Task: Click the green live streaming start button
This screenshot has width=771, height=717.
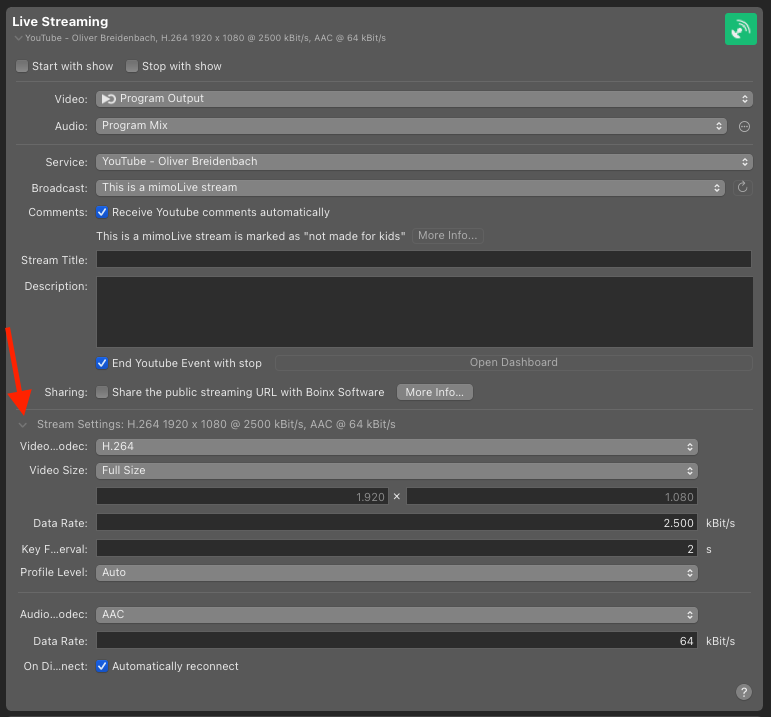Action: 741,29
